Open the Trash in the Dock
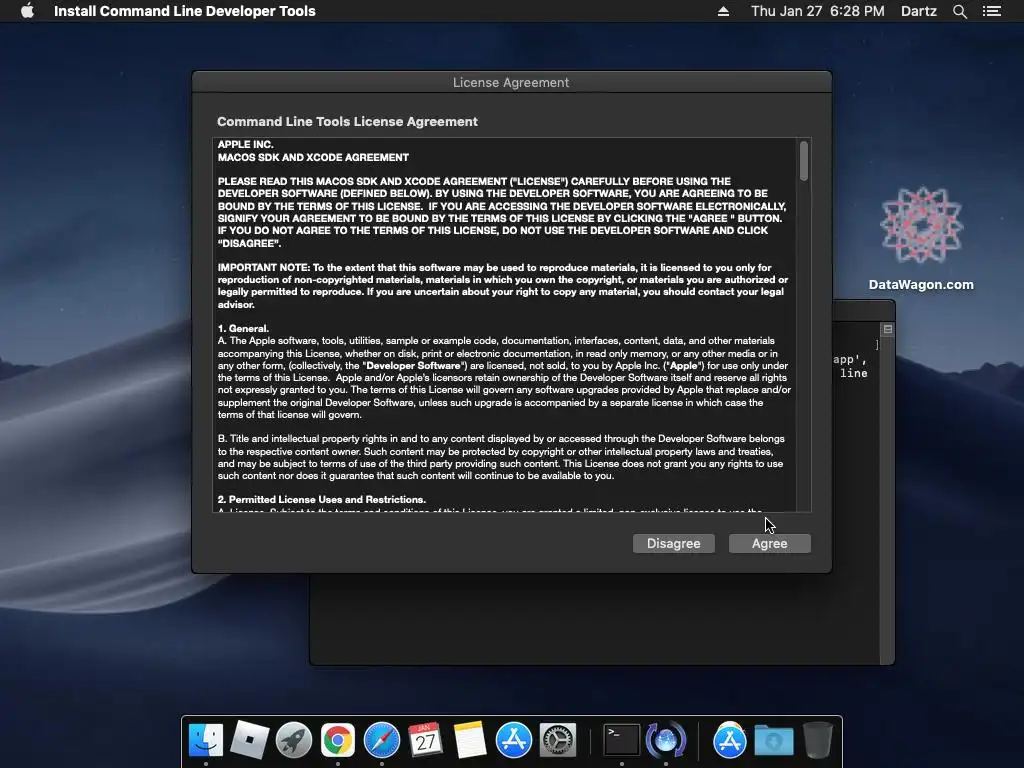This screenshot has height=768, width=1024. coord(817,740)
